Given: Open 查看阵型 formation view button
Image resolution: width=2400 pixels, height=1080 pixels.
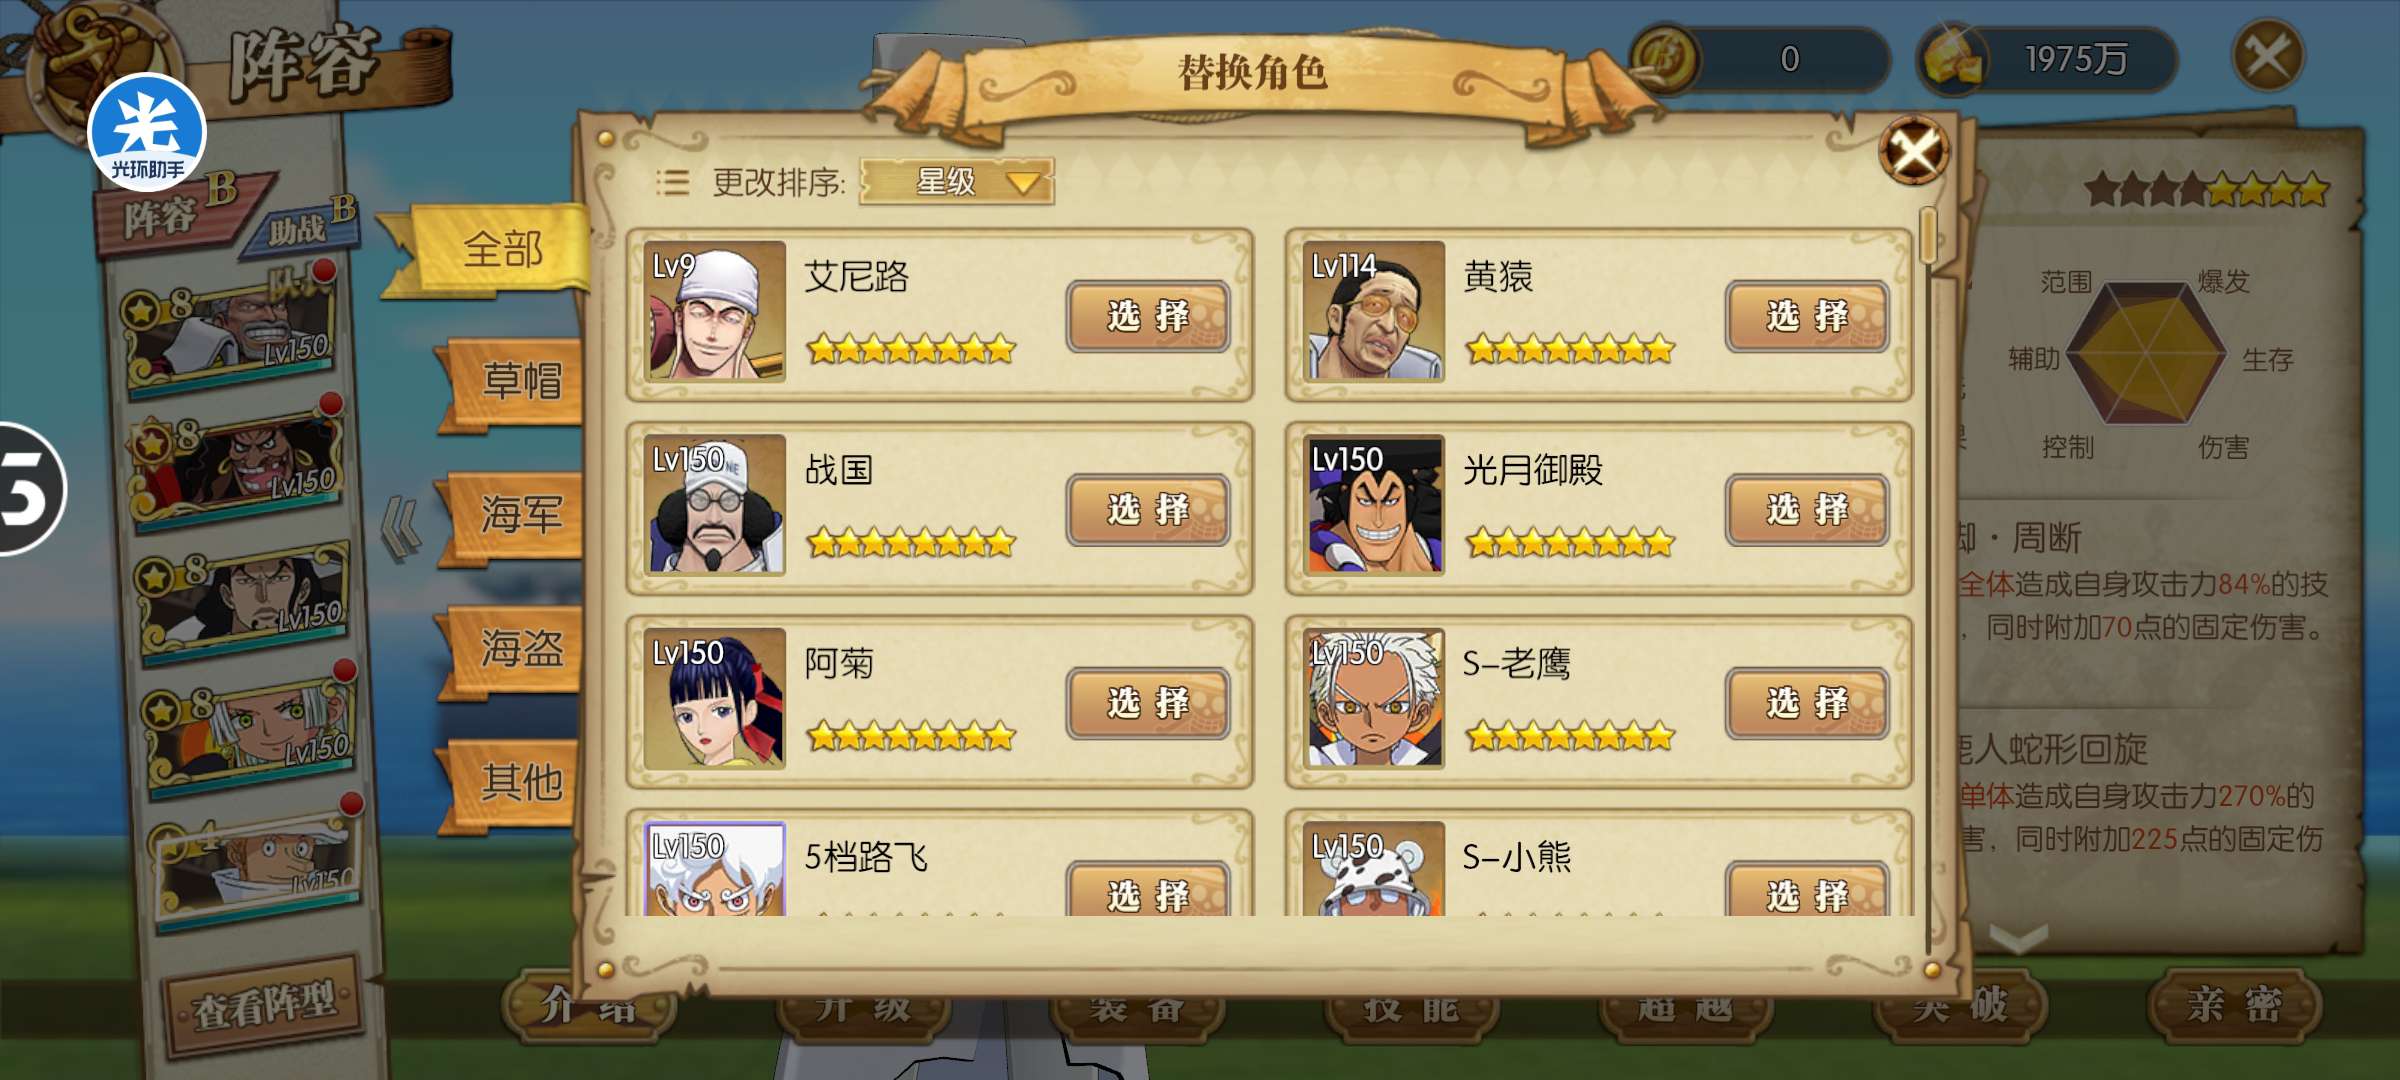Looking at the screenshot, I should click(x=264, y=1005).
